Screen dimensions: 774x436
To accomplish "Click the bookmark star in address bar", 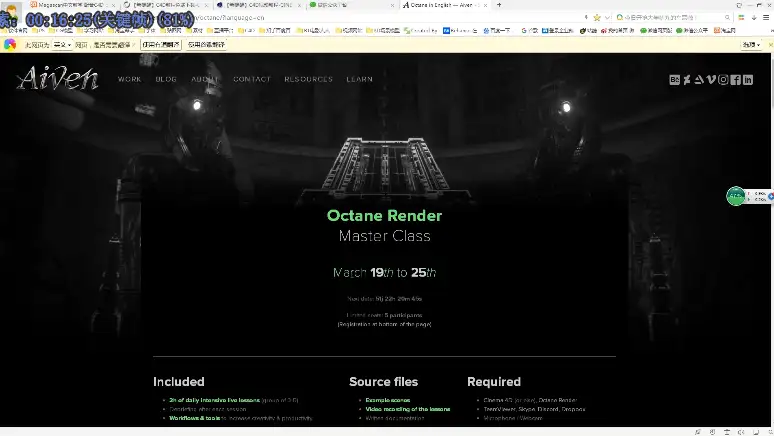I will point(597,18).
